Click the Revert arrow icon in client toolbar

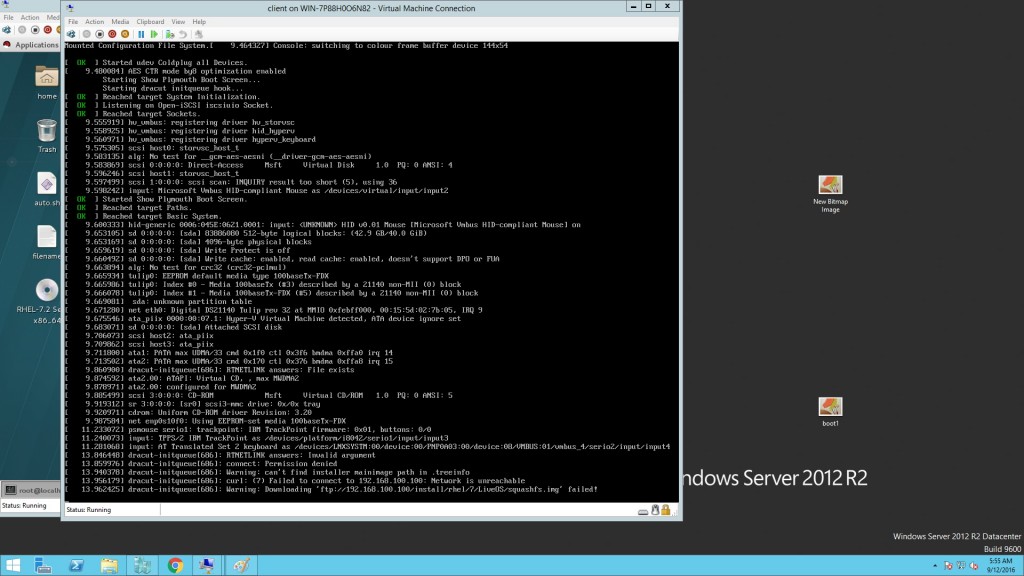click(x=183, y=34)
